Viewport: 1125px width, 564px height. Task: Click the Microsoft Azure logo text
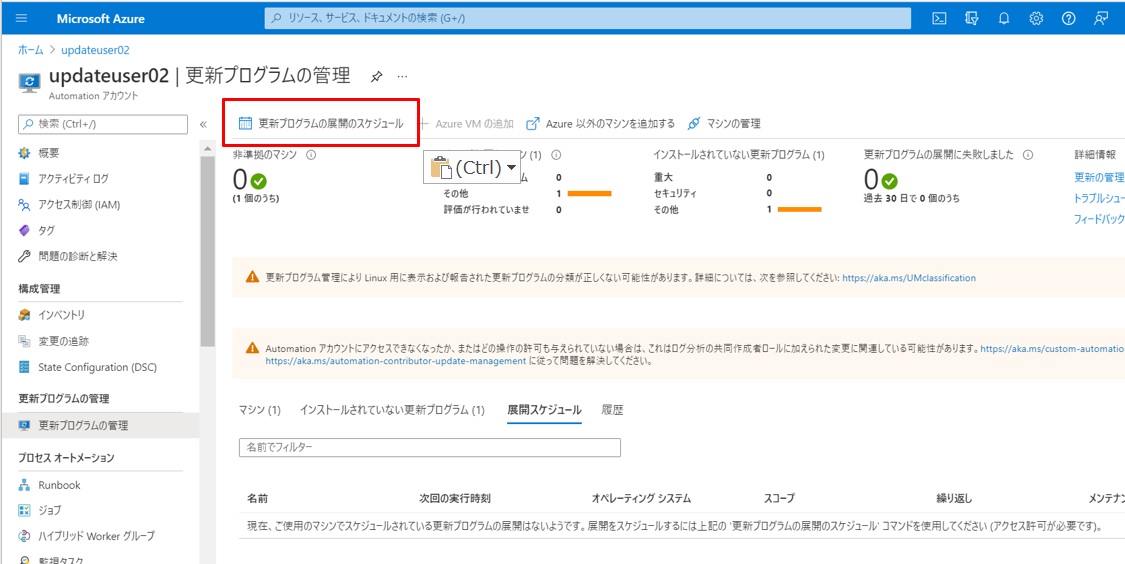coord(100,19)
